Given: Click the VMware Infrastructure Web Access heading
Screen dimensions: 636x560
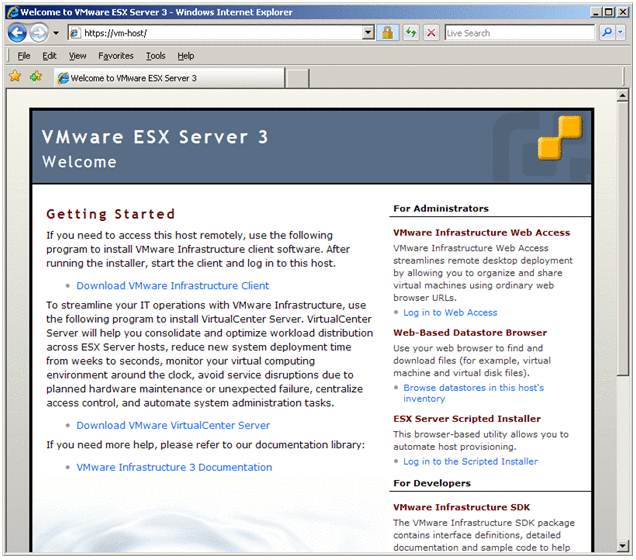Looking at the screenshot, I should click(481, 233).
